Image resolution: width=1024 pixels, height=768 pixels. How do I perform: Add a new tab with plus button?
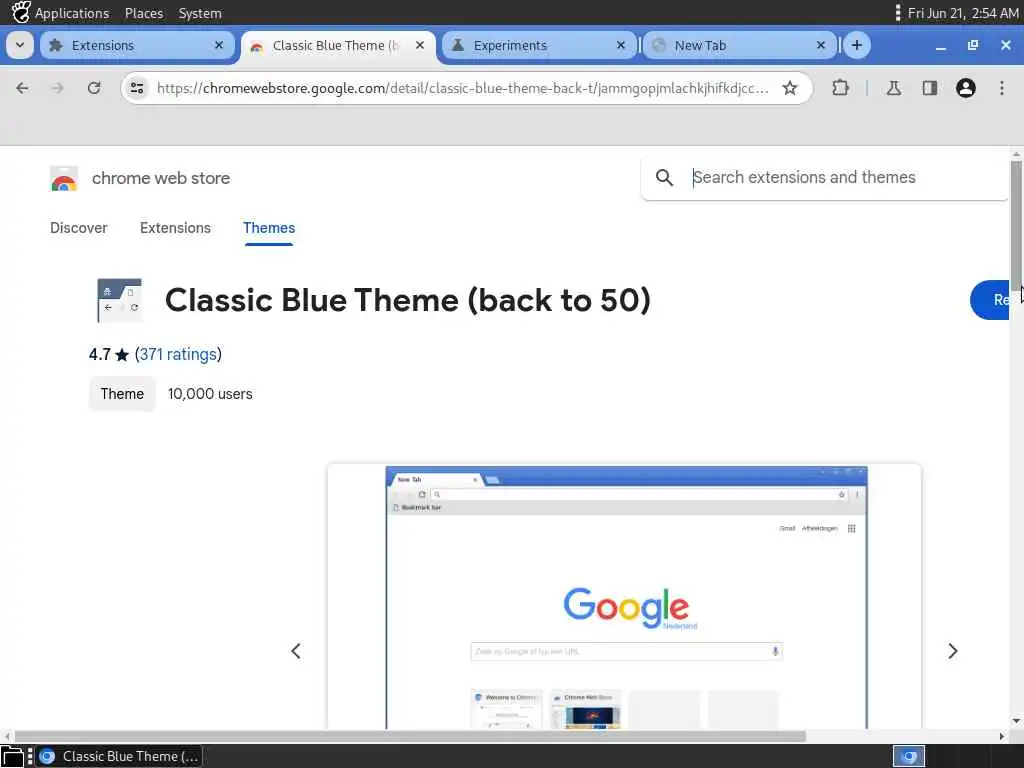857,45
